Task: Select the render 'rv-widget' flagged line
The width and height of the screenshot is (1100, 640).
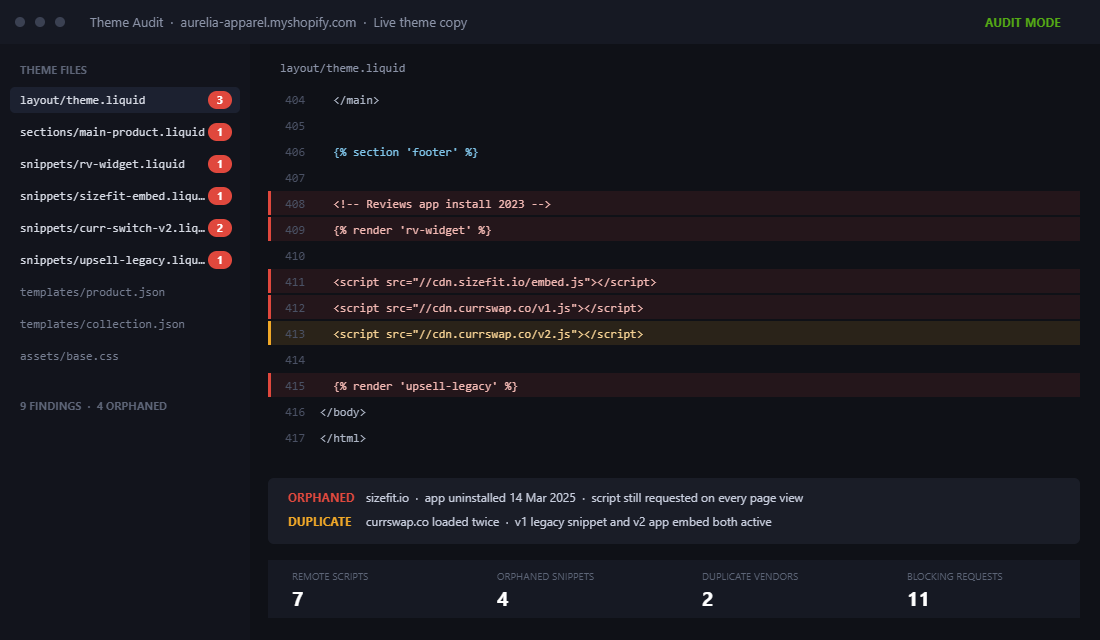Action: pos(673,230)
